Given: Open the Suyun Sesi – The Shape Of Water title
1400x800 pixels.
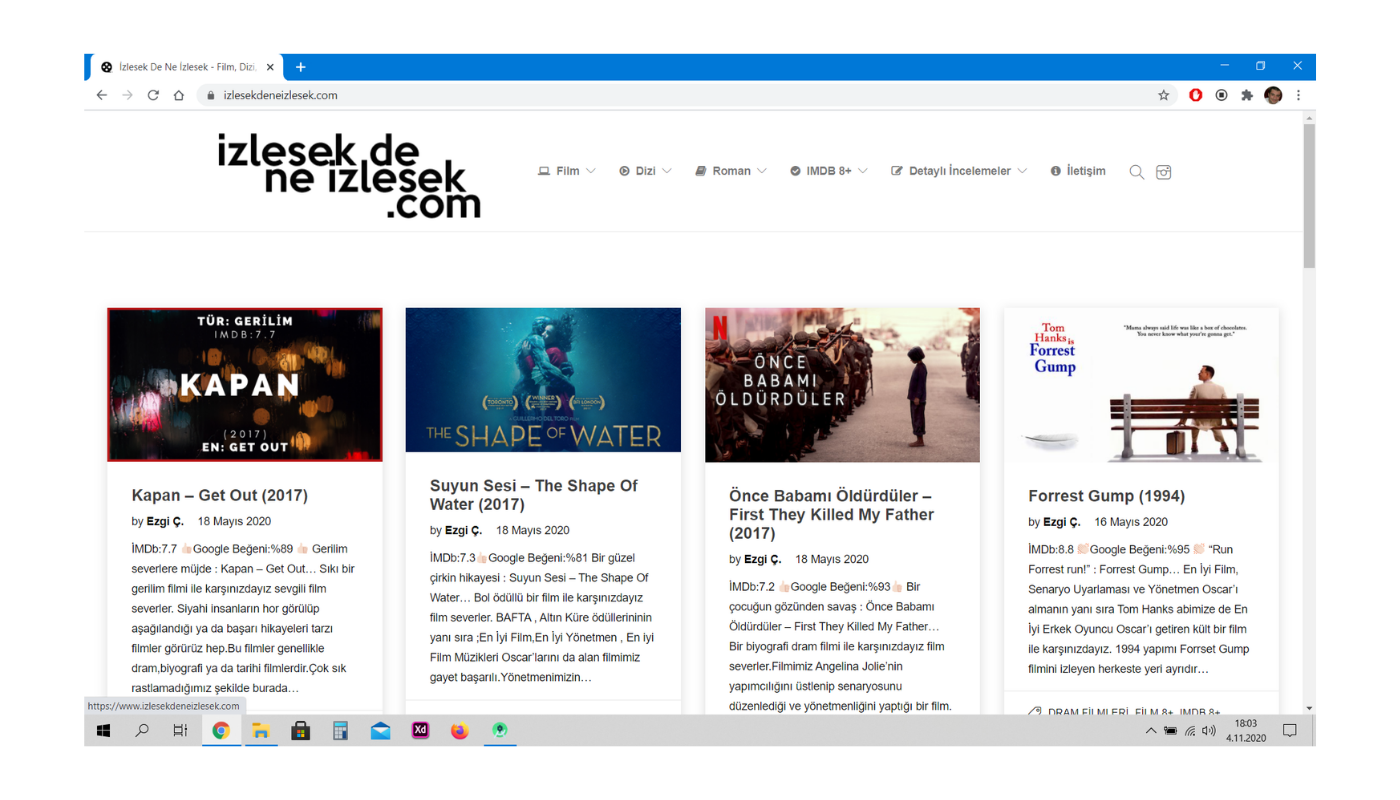Looking at the screenshot, I should tap(534, 495).
